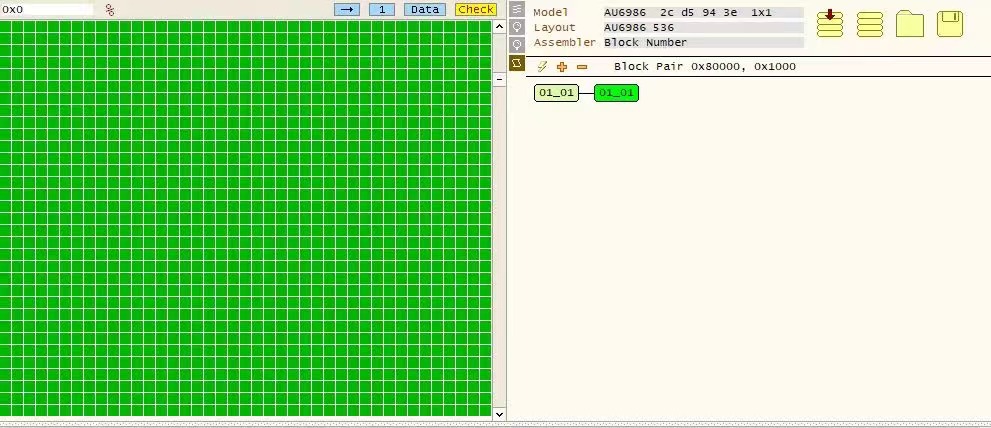The width and height of the screenshot is (991, 428).
Task: Click the orange minus icon
Action: pyautogui.click(x=582, y=67)
